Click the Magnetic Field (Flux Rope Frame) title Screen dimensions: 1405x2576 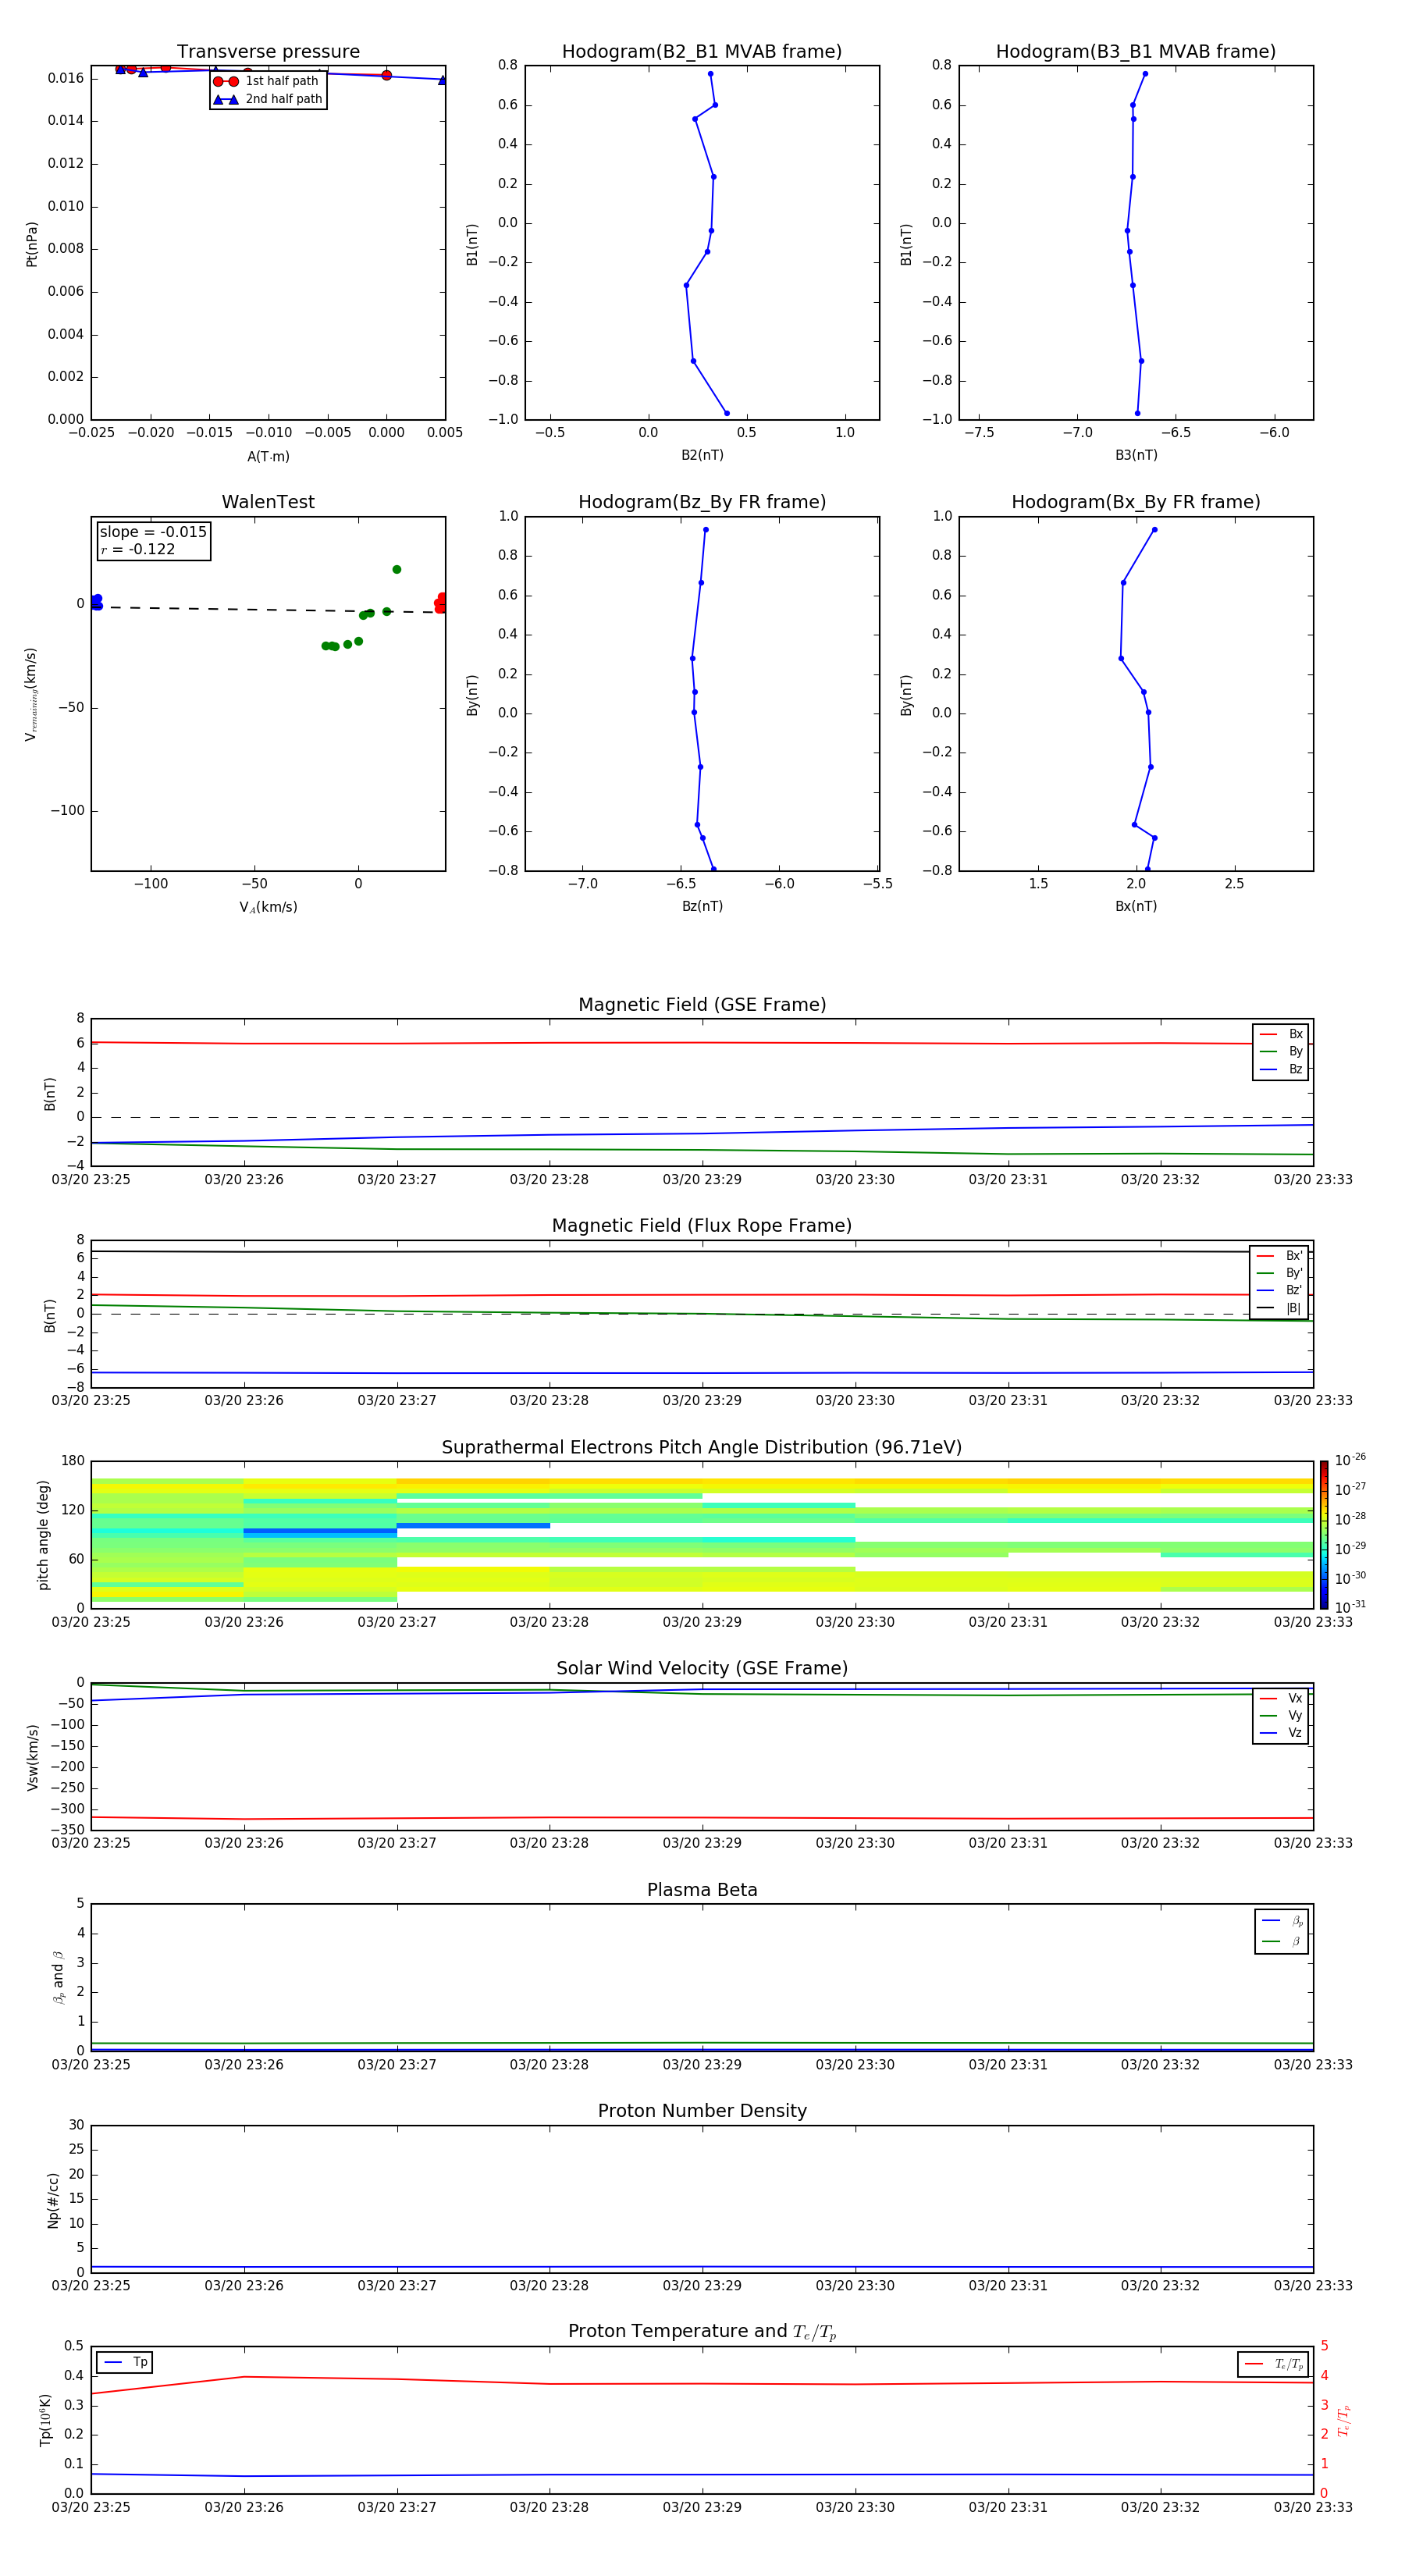702,1226
